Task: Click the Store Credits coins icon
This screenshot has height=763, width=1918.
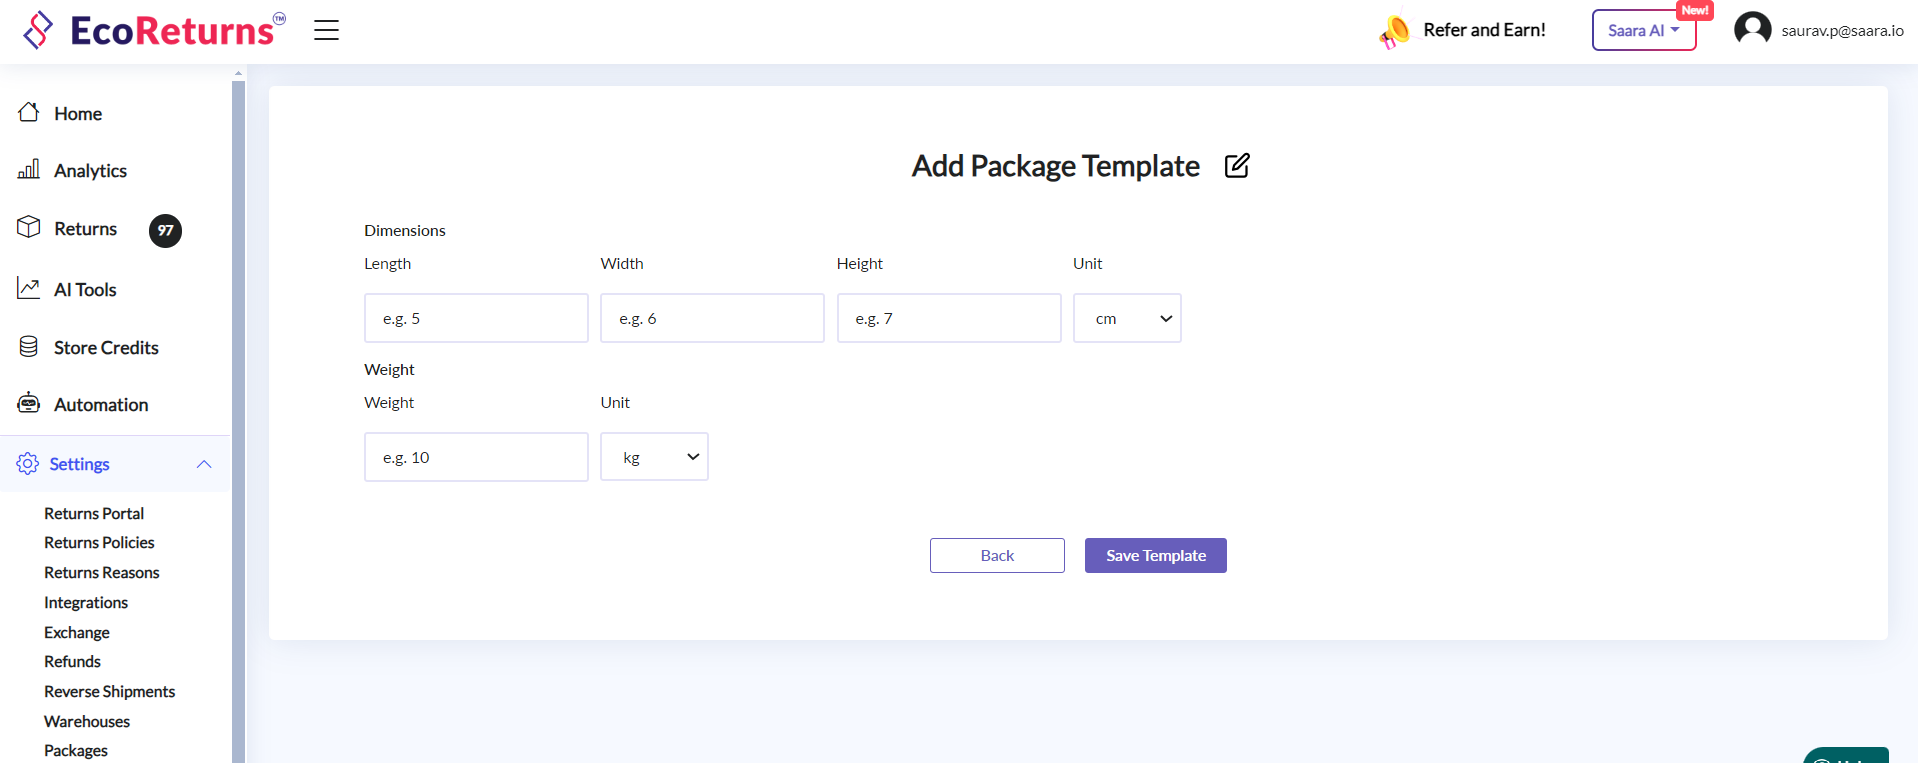Action: tap(29, 347)
